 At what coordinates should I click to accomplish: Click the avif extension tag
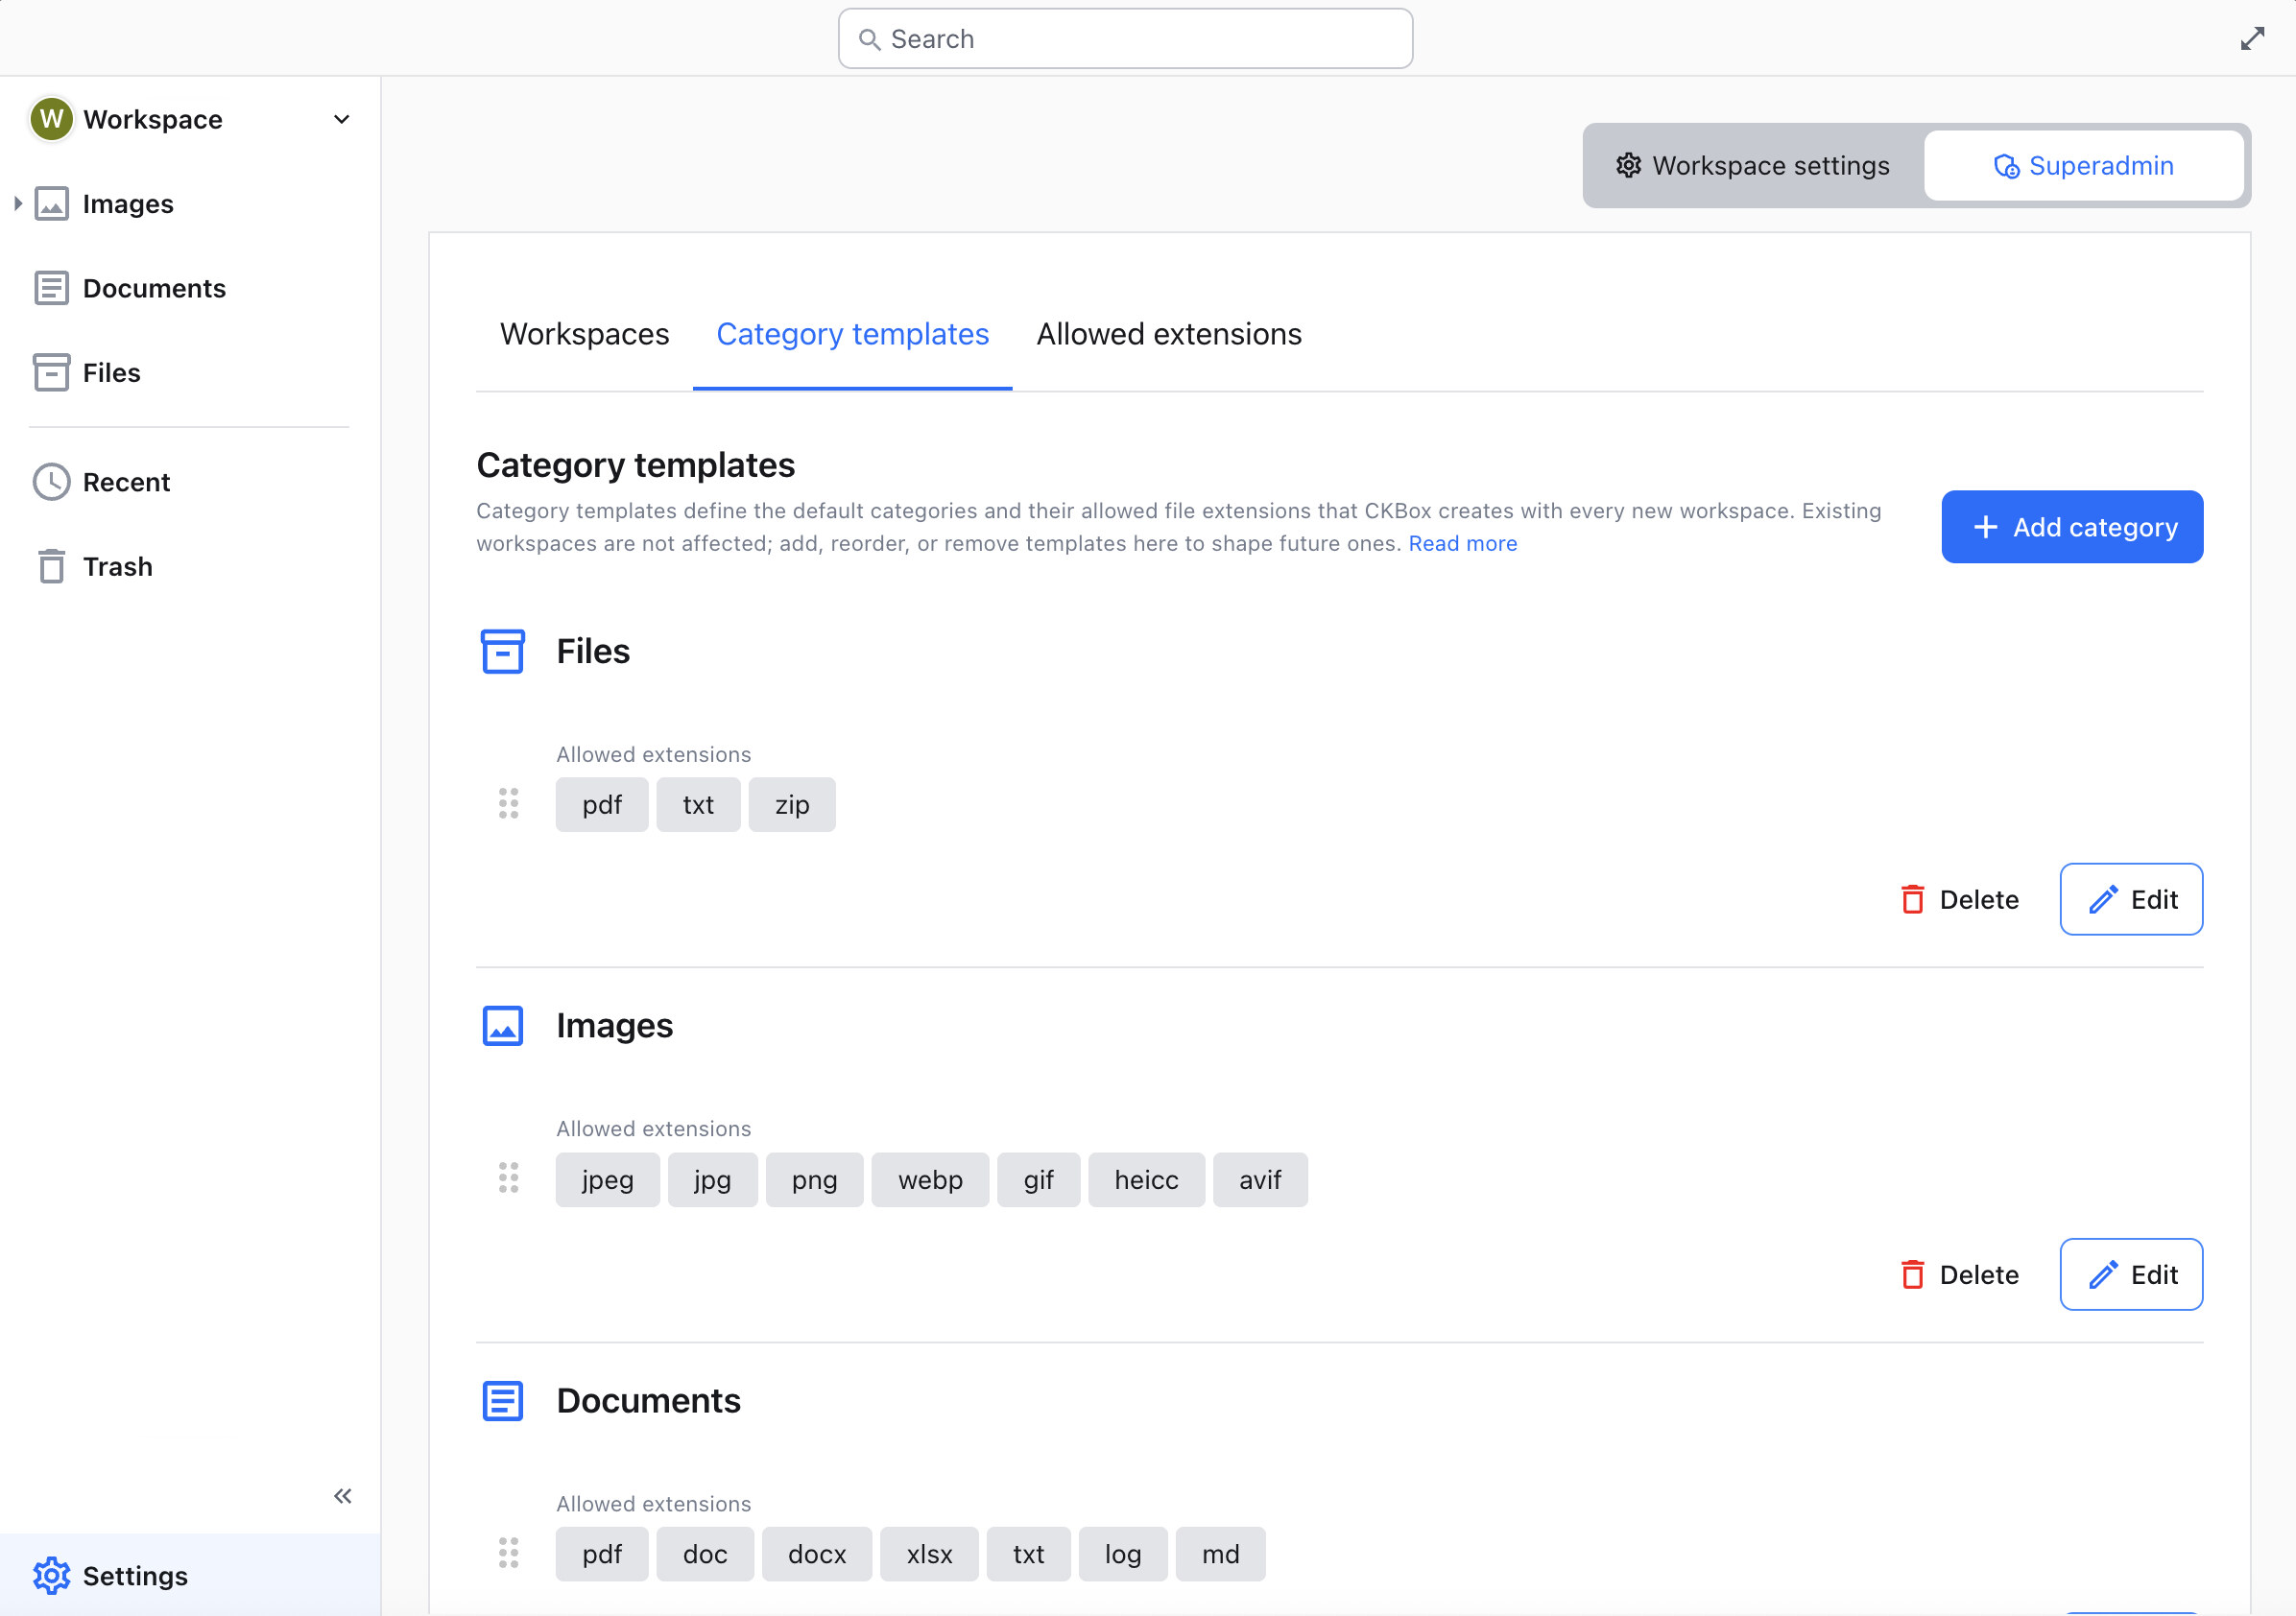click(1261, 1180)
